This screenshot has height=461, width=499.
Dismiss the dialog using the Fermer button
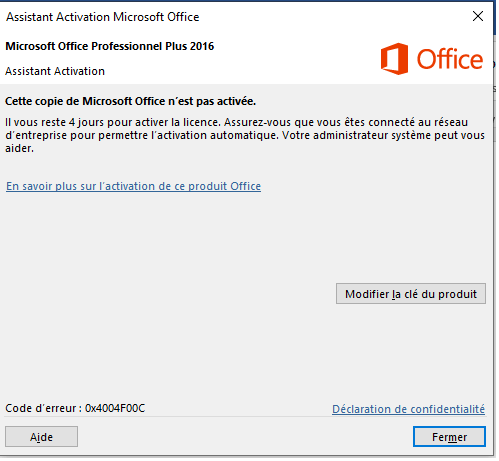tap(449, 437)
